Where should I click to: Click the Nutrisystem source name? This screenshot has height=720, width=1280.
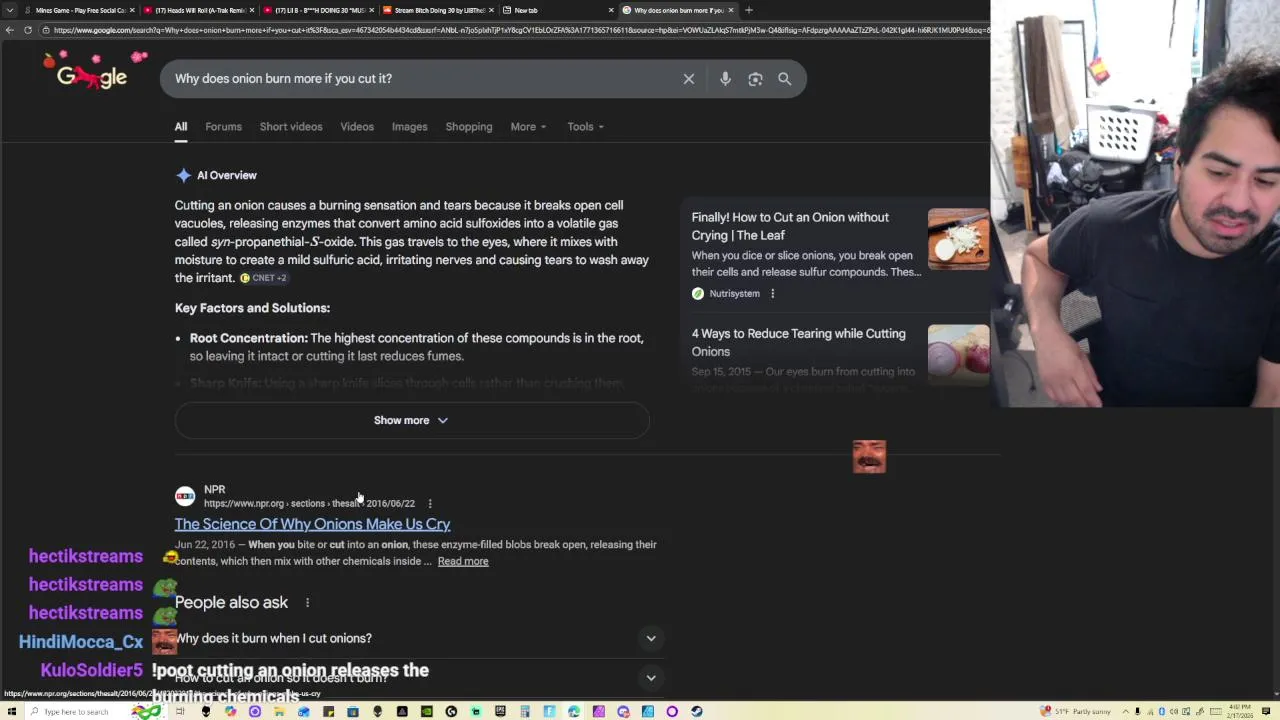735,294
